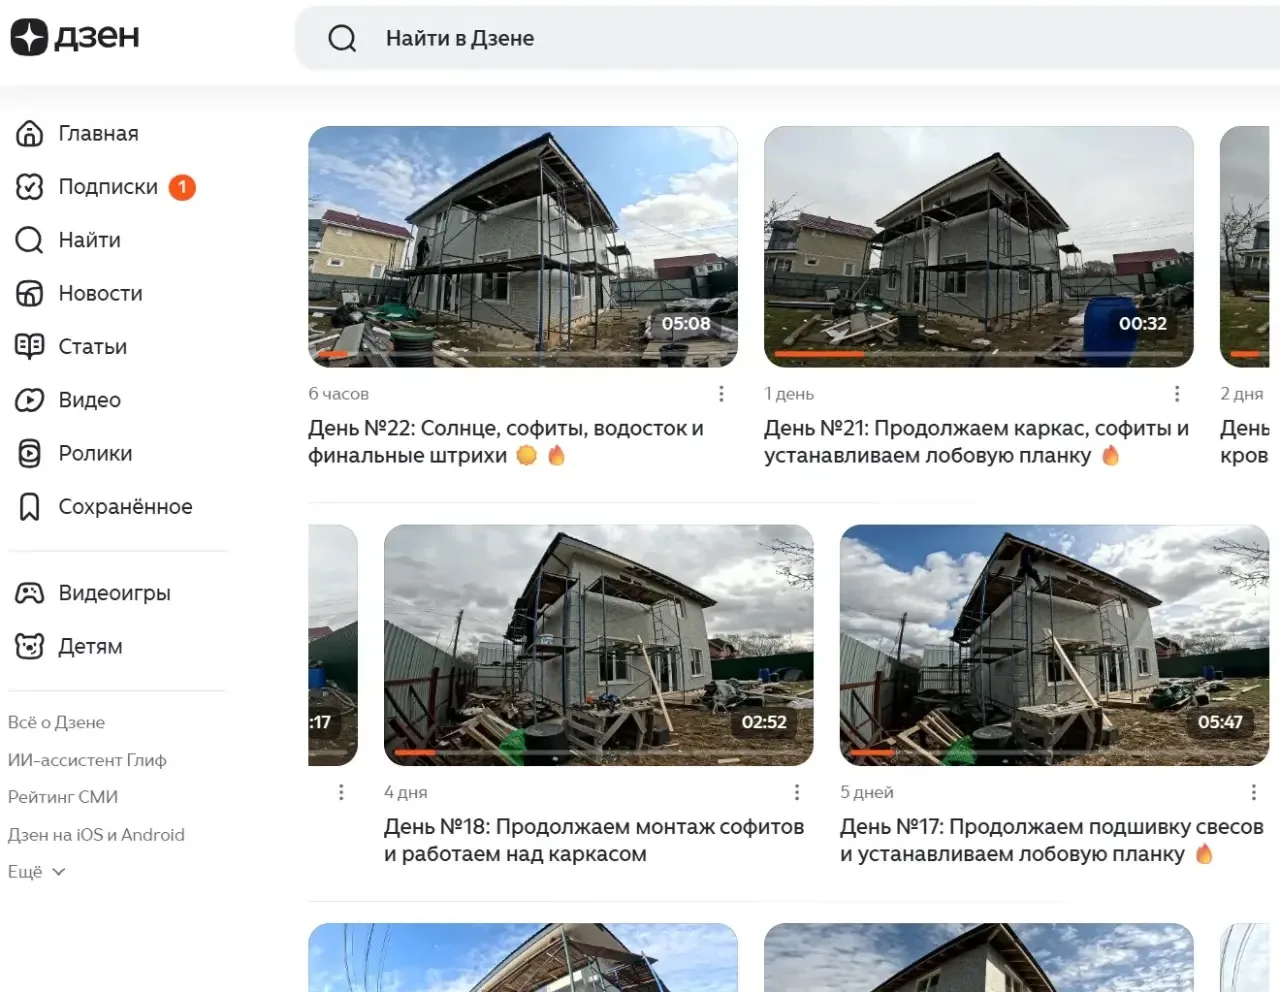Open День №22 video title
This screenshot has height=992, width=1280.
tap(506, 442)
